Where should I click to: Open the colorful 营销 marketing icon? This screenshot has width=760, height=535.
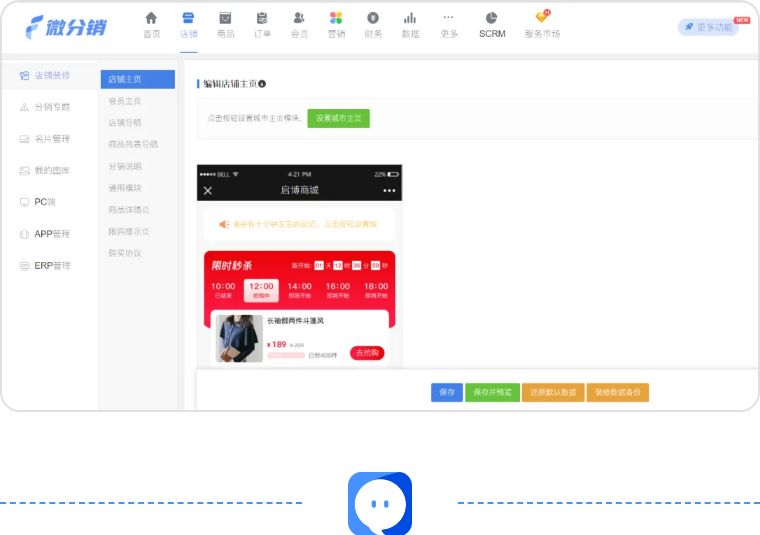pyautogui.click(x=336, y=18)
